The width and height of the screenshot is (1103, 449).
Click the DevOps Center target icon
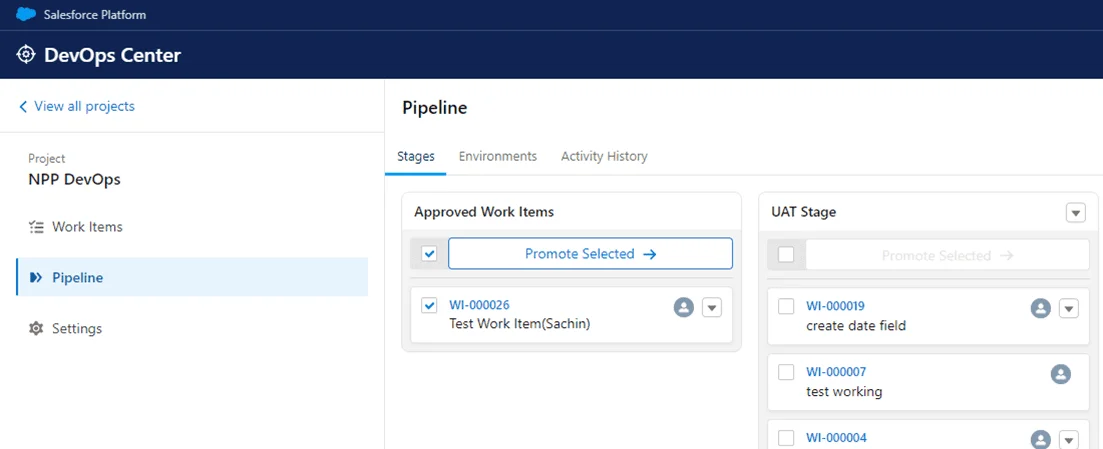[x=25, y=55]
